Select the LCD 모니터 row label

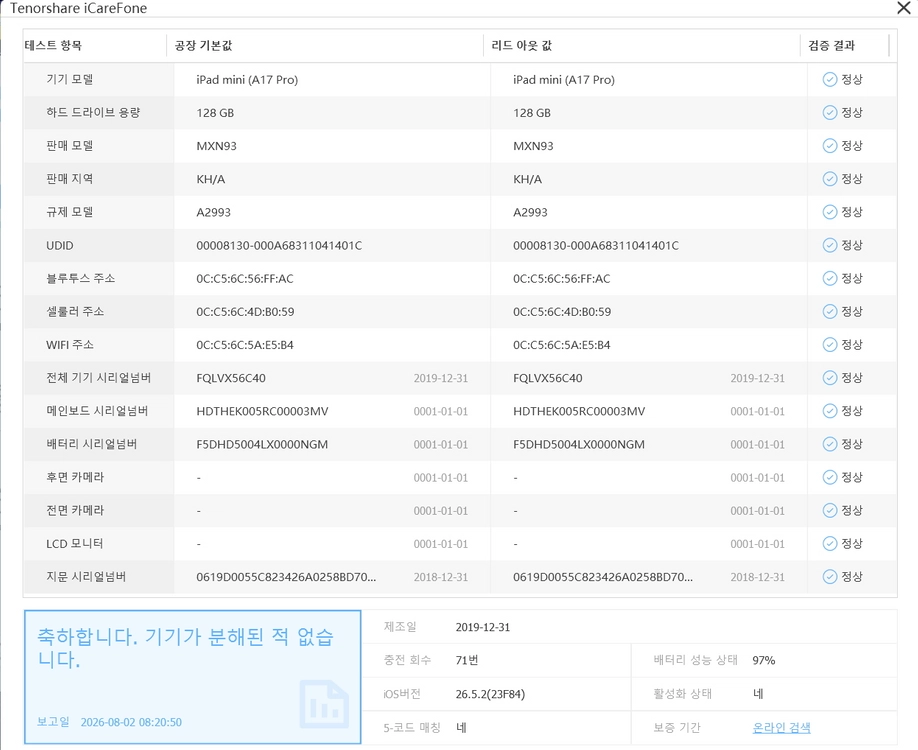click(74, 543)
